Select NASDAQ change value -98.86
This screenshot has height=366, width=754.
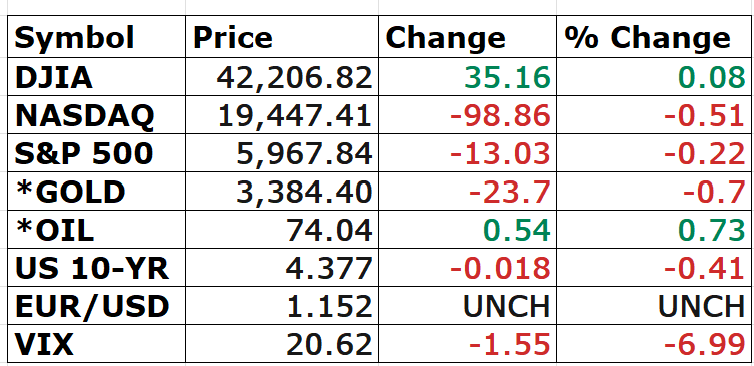click(x=467, y=115)
